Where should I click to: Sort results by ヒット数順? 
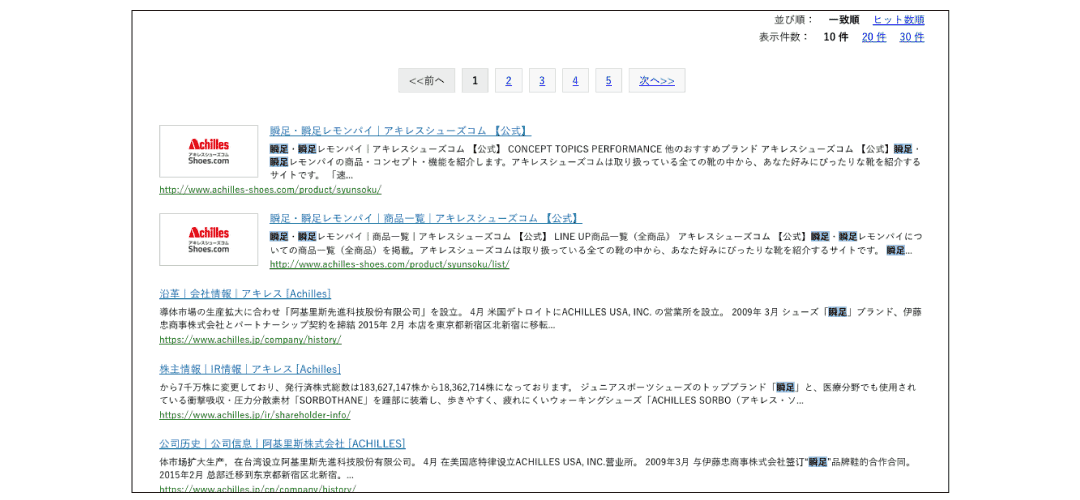[x=898, y=20]
